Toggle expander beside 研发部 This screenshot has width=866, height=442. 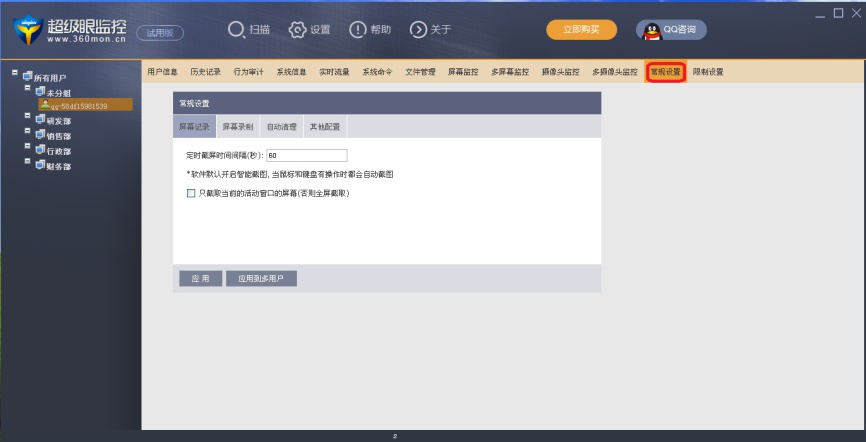coord(28,115)
